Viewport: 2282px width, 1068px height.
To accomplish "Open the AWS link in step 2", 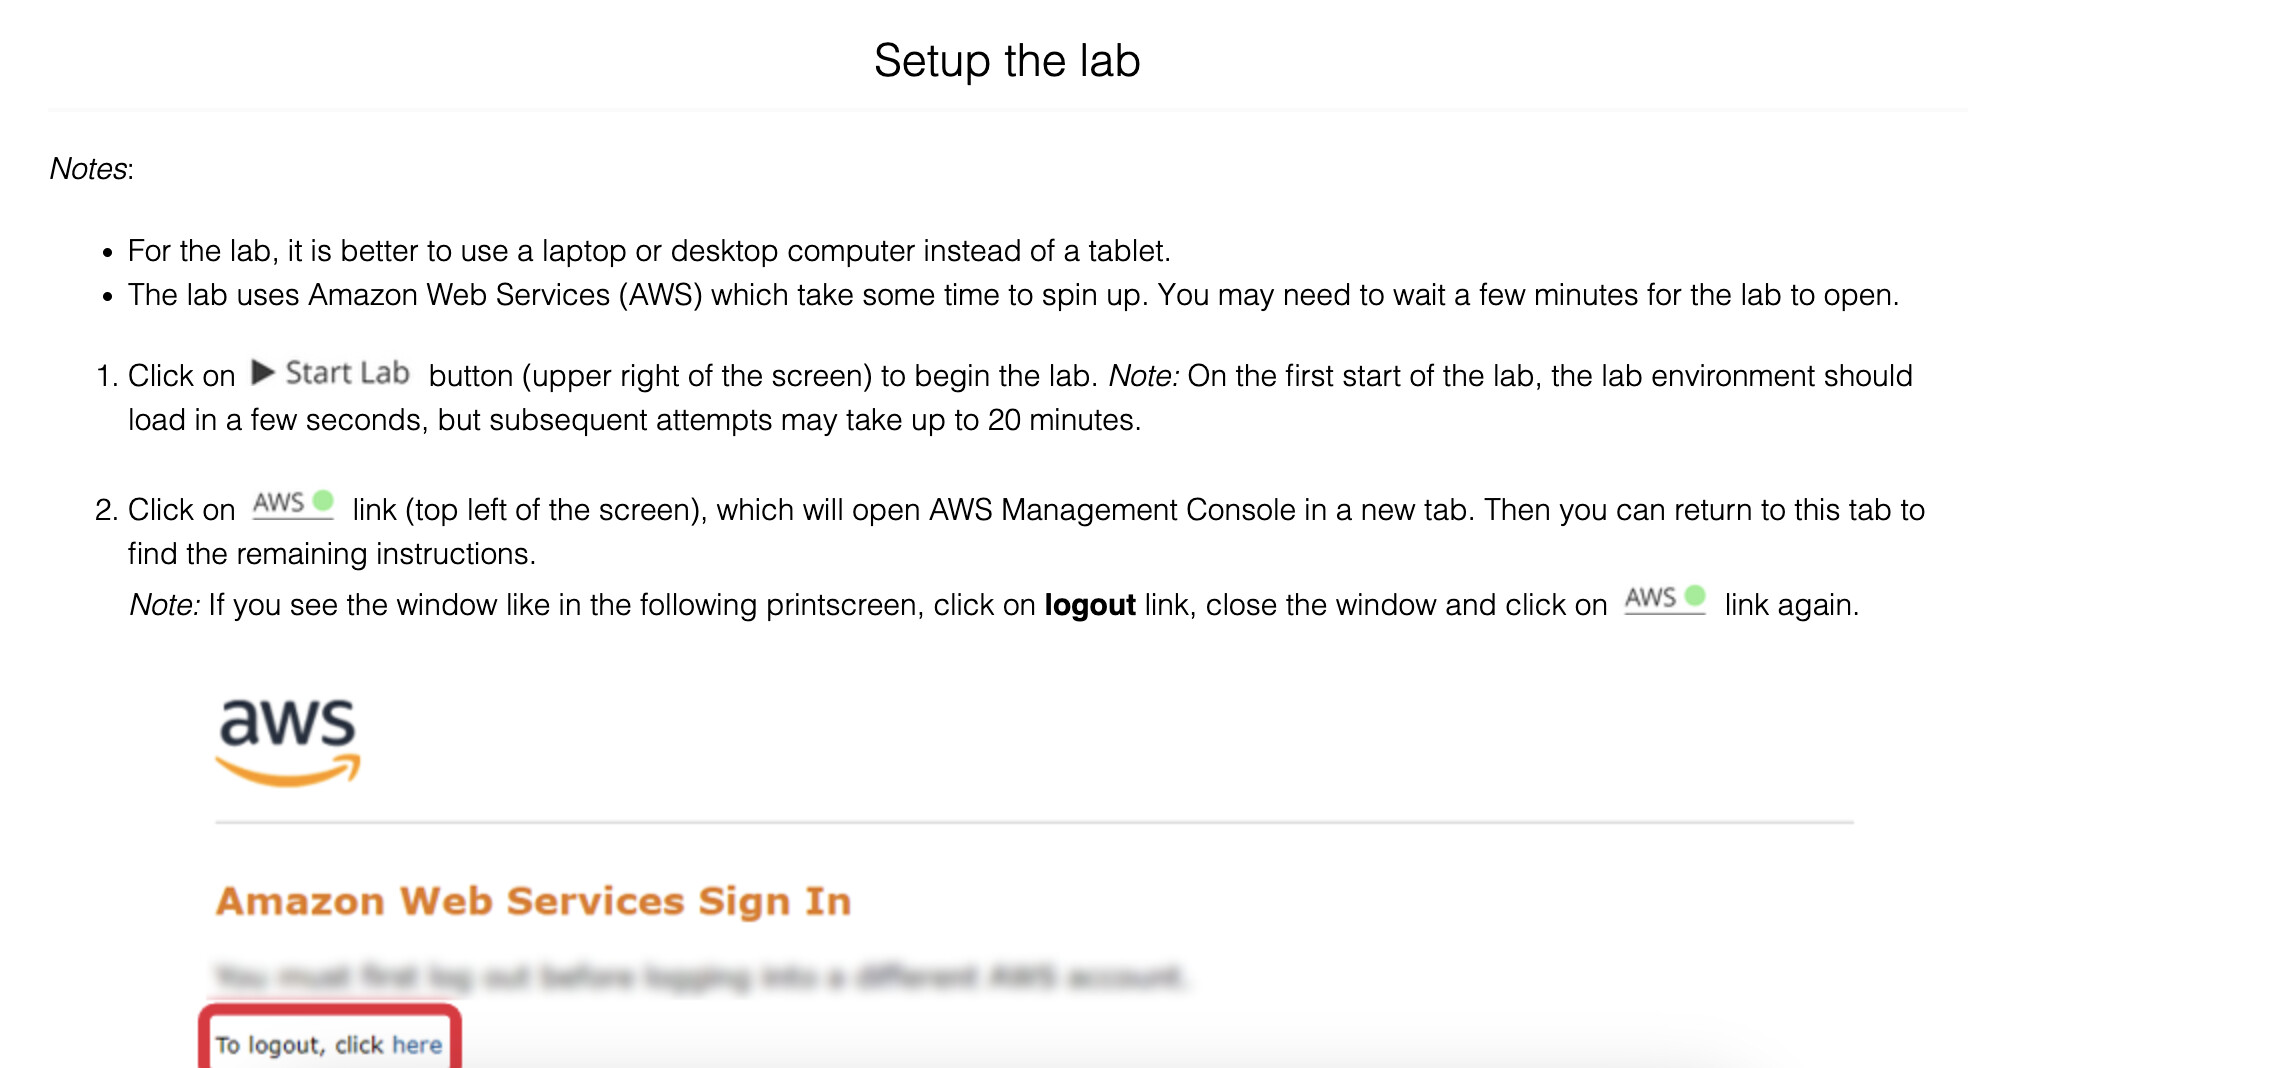I will tap(279, 503).
